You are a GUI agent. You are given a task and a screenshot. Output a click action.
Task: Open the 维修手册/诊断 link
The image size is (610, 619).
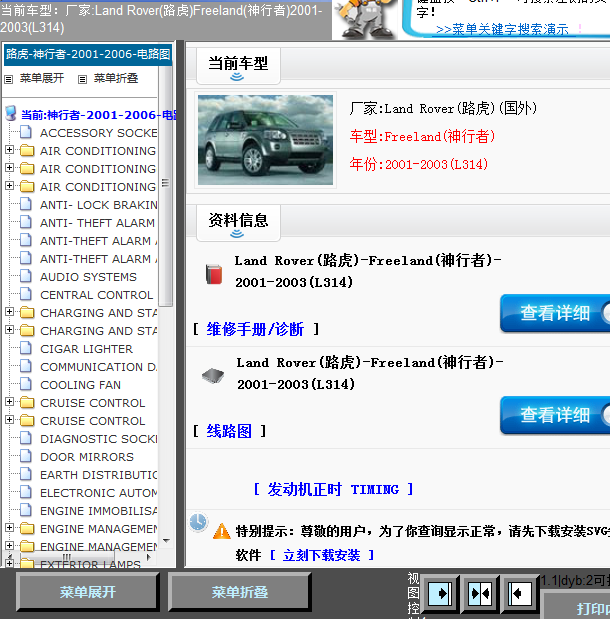coord(255,329)
